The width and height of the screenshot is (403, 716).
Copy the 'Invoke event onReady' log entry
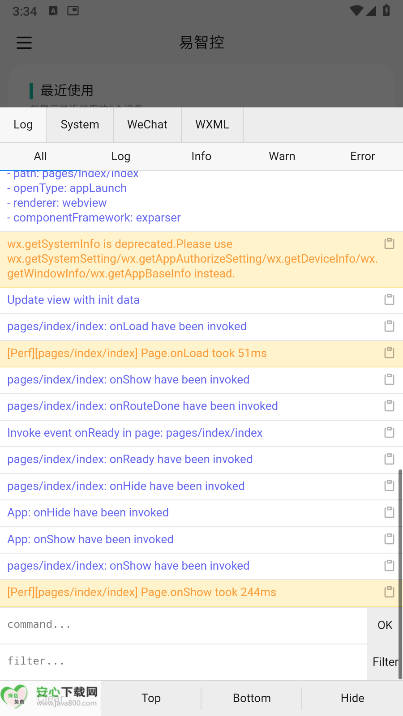(x=389, y=432)
